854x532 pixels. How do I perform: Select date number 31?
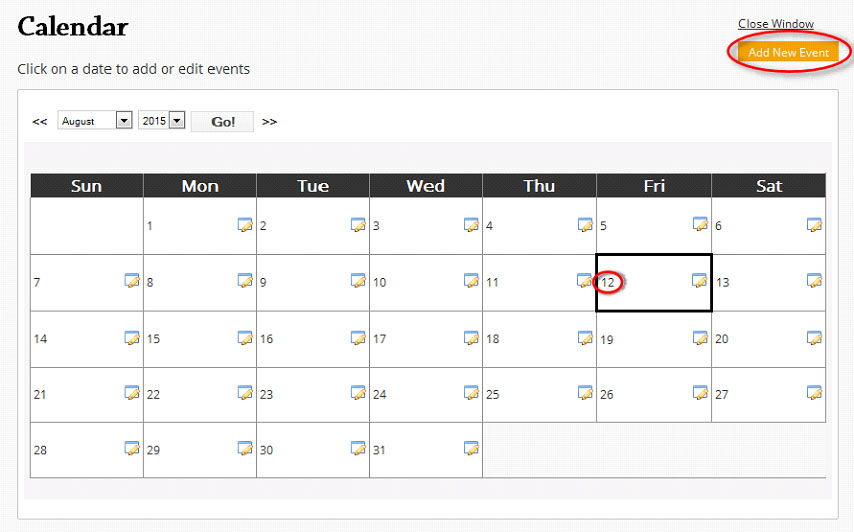379,450
